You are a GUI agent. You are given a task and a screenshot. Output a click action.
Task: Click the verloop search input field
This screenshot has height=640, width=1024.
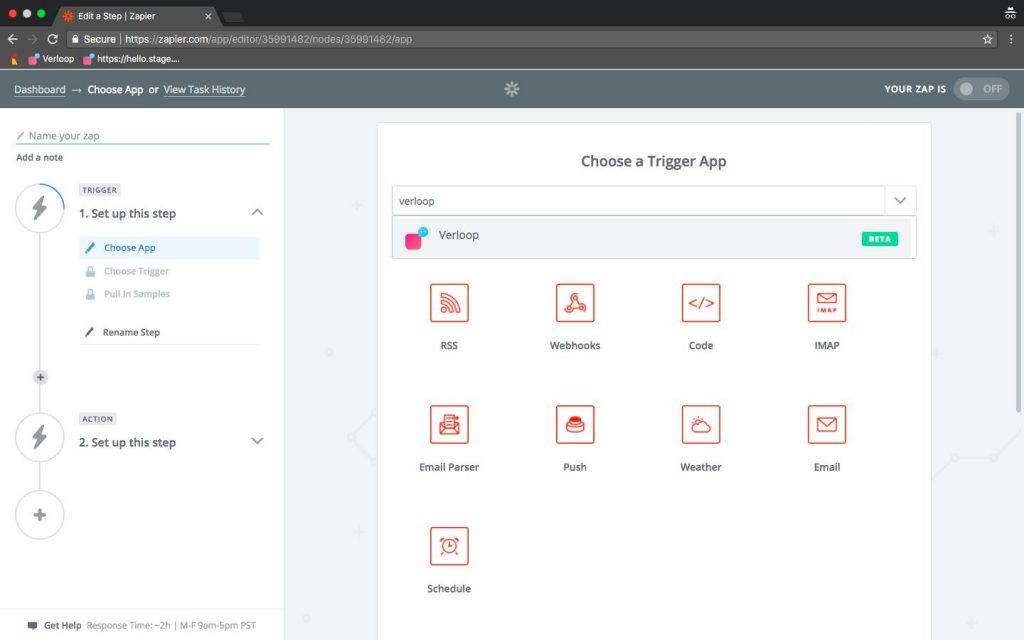(x=639, y=200)
